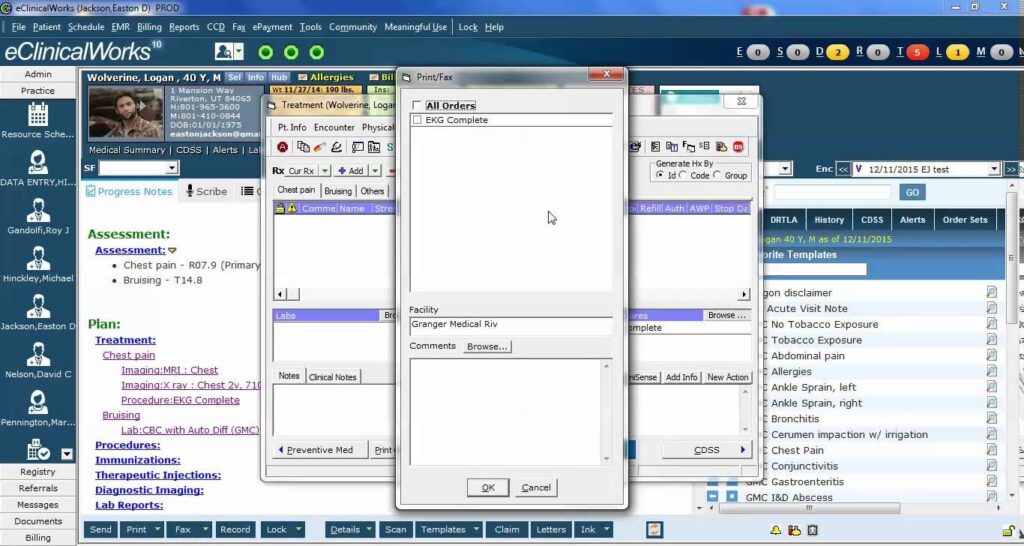This screenshot has height=546, width=1024.
Task: Expand the Details dropdown arrow
Action: click(369, 530)
